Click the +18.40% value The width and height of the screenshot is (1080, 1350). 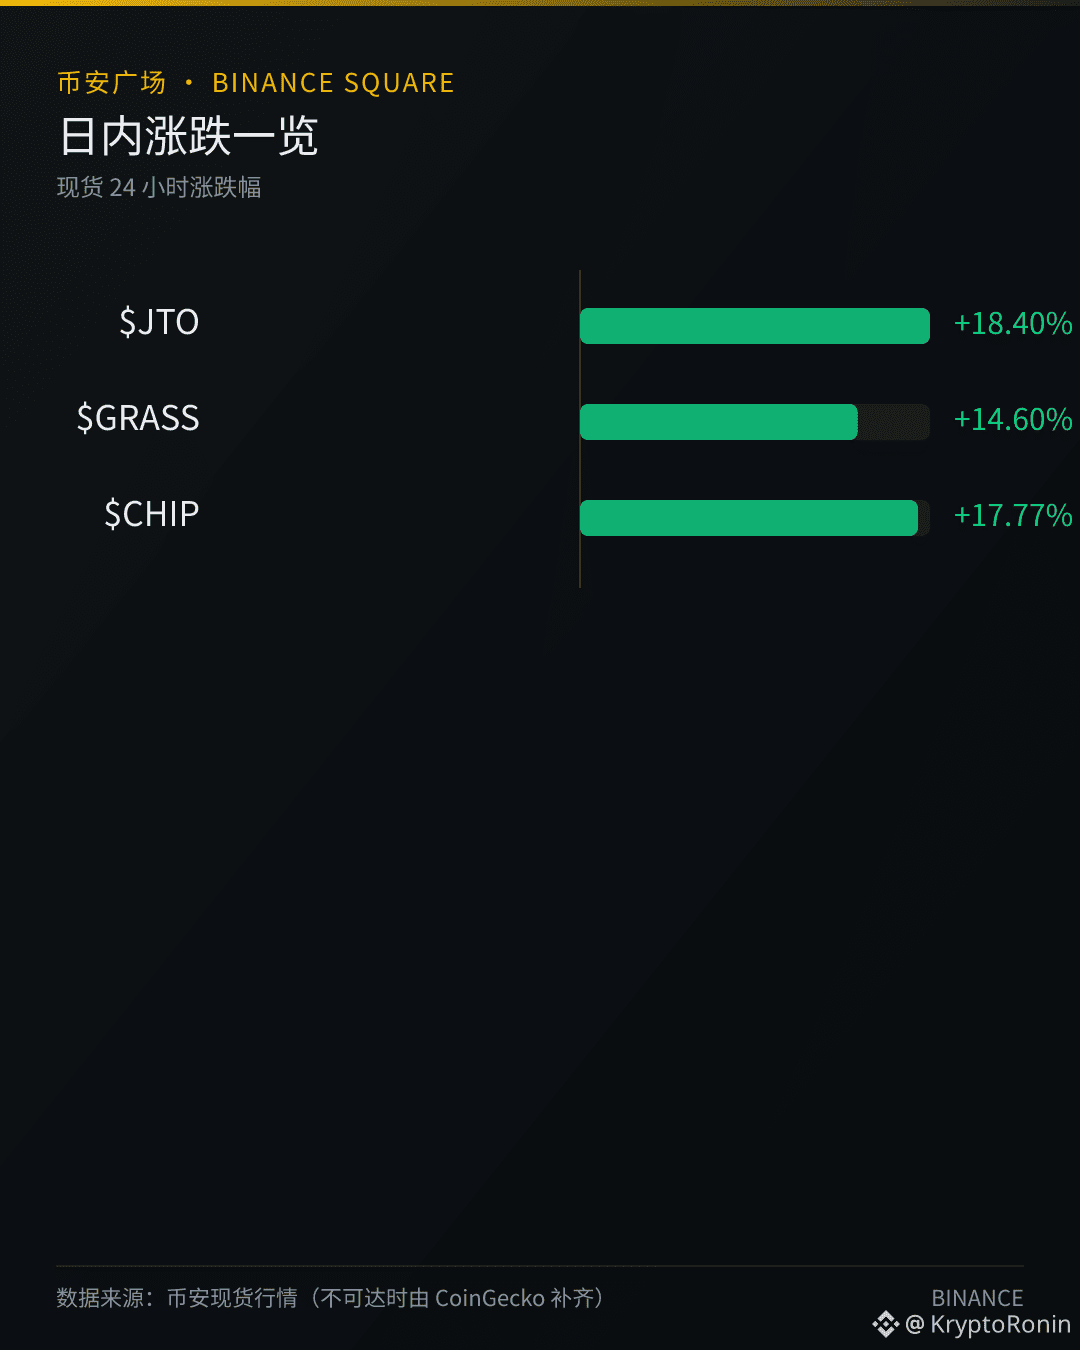(x=1013, y=323)
